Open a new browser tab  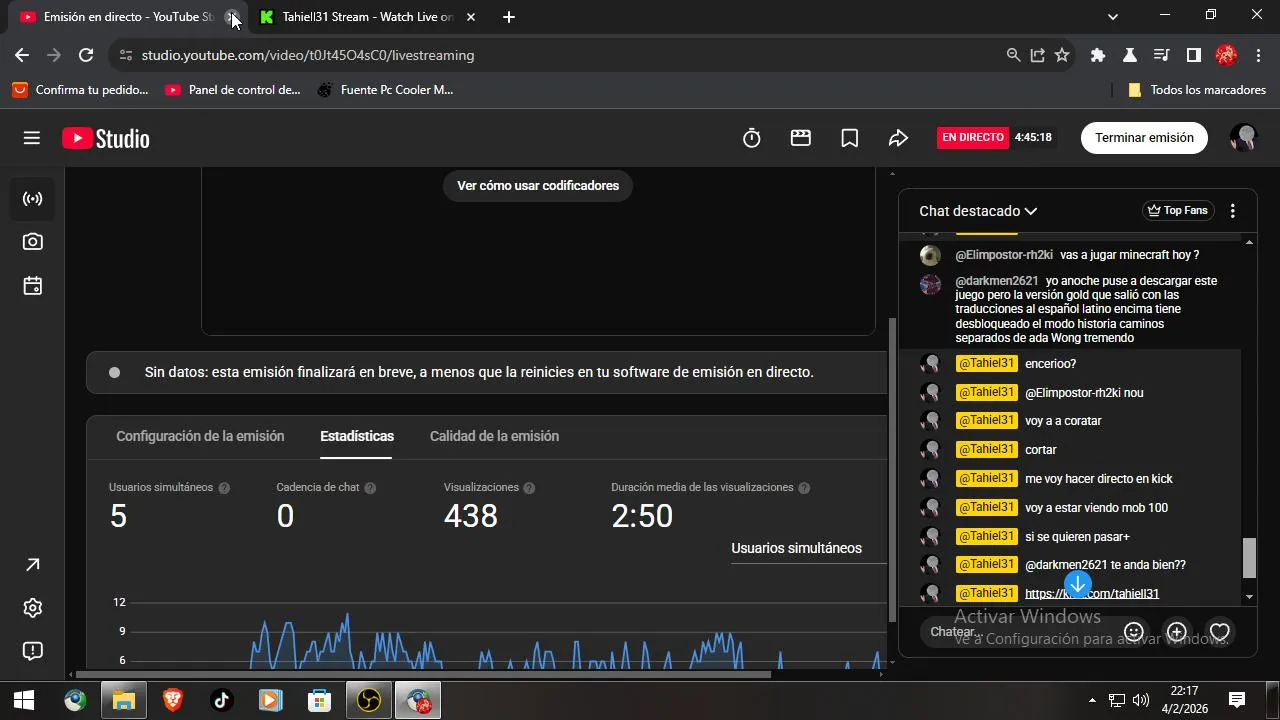tap(509, 17)
